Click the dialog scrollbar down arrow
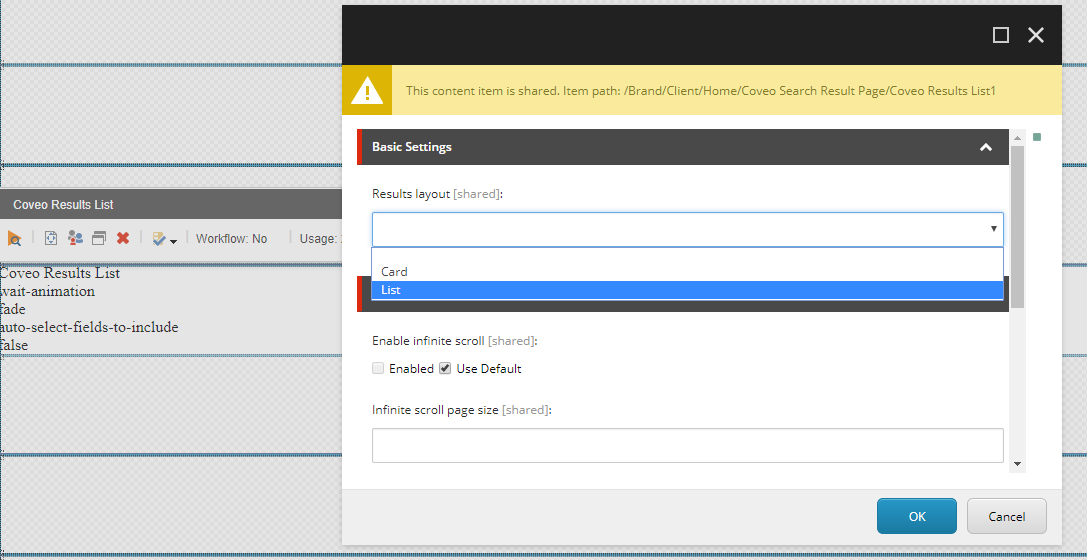1087x560 pixels. [1017, 464]
